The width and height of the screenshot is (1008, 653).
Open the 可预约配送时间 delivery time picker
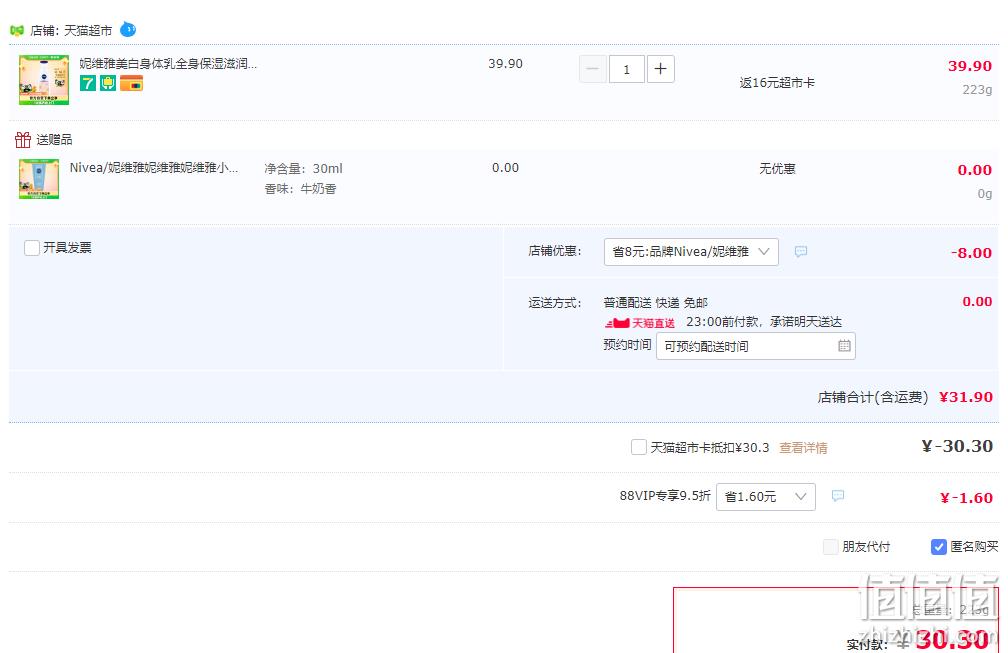coord(755,346)
